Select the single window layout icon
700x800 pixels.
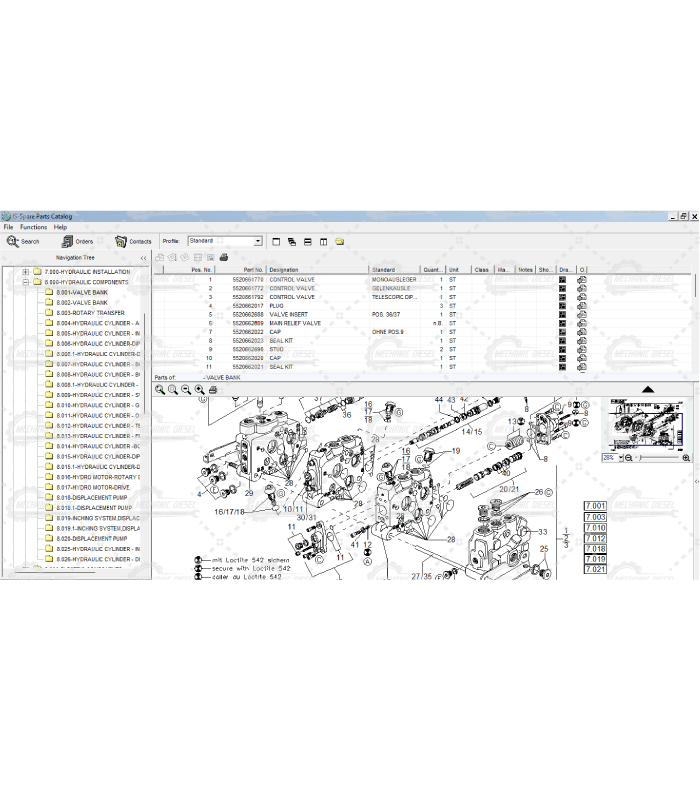(x=275, y=241)
